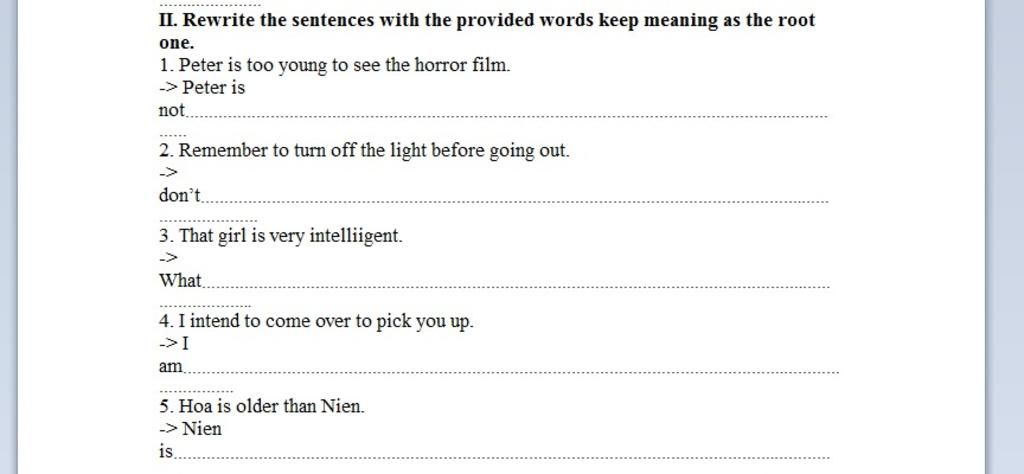
Task: Click the dotted blank after 'not'
Action: pos(508,116)
